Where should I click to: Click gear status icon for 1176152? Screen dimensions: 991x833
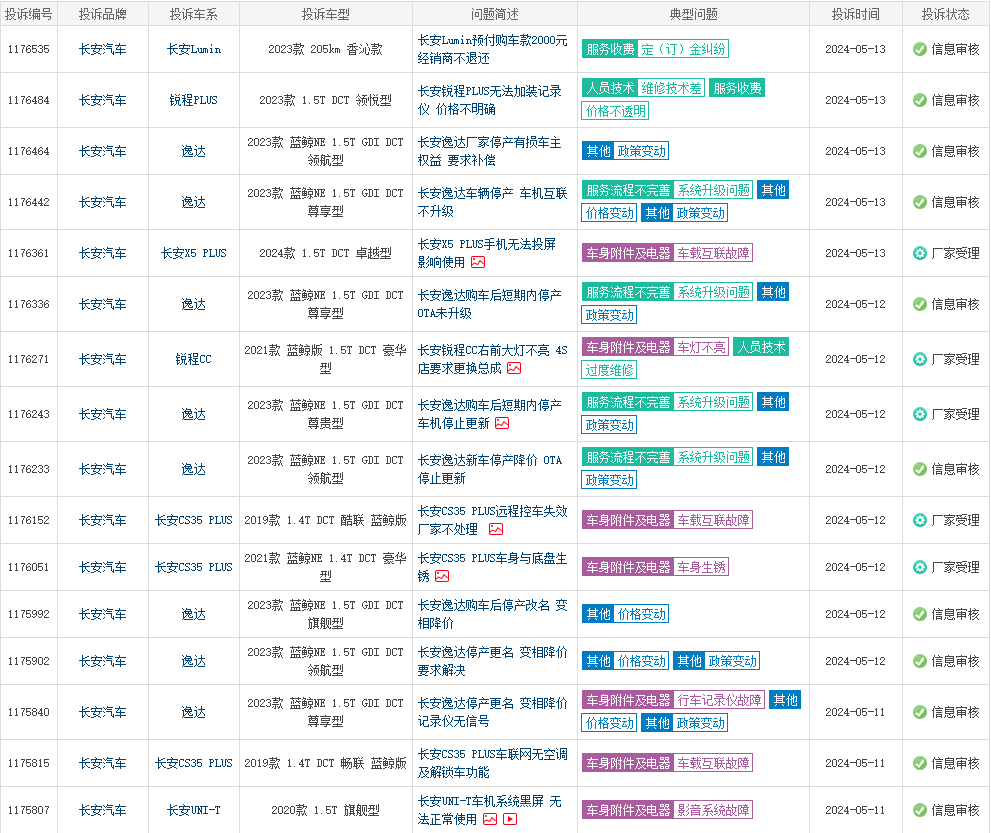(x=920, y=520)
